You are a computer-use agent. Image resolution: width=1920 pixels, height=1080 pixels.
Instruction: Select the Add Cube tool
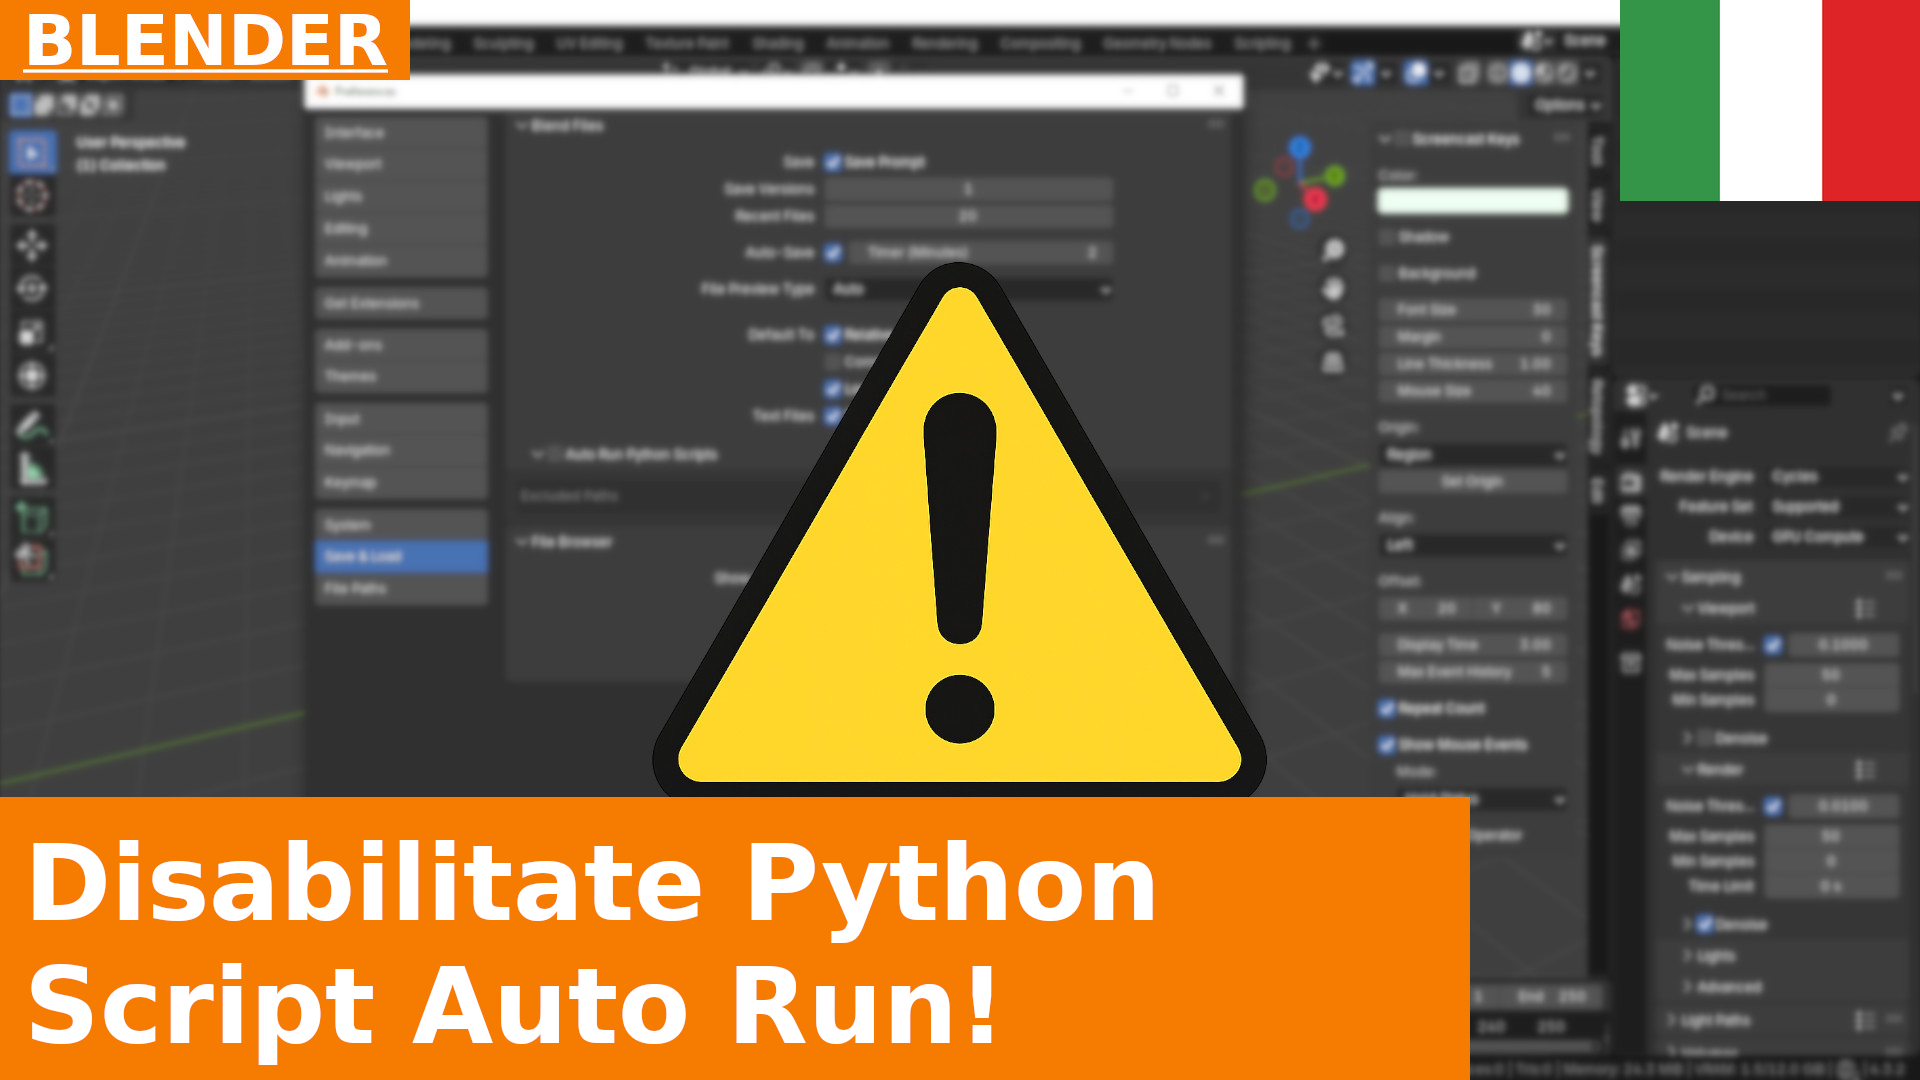click(x=32, y=518)
